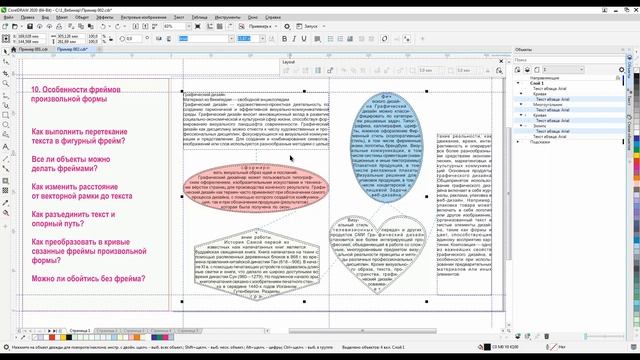Expand the bottom collapsed layer in Objects
The image size is (640, 360).
pos(518,142)
